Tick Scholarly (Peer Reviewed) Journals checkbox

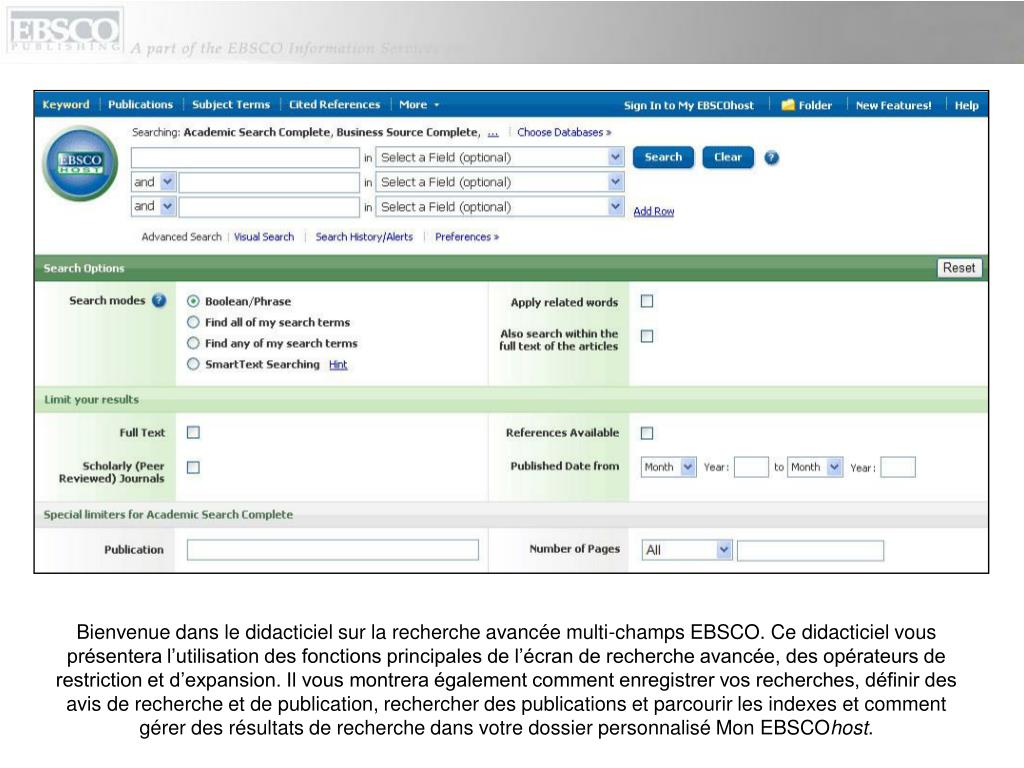[x=193, y=468]
